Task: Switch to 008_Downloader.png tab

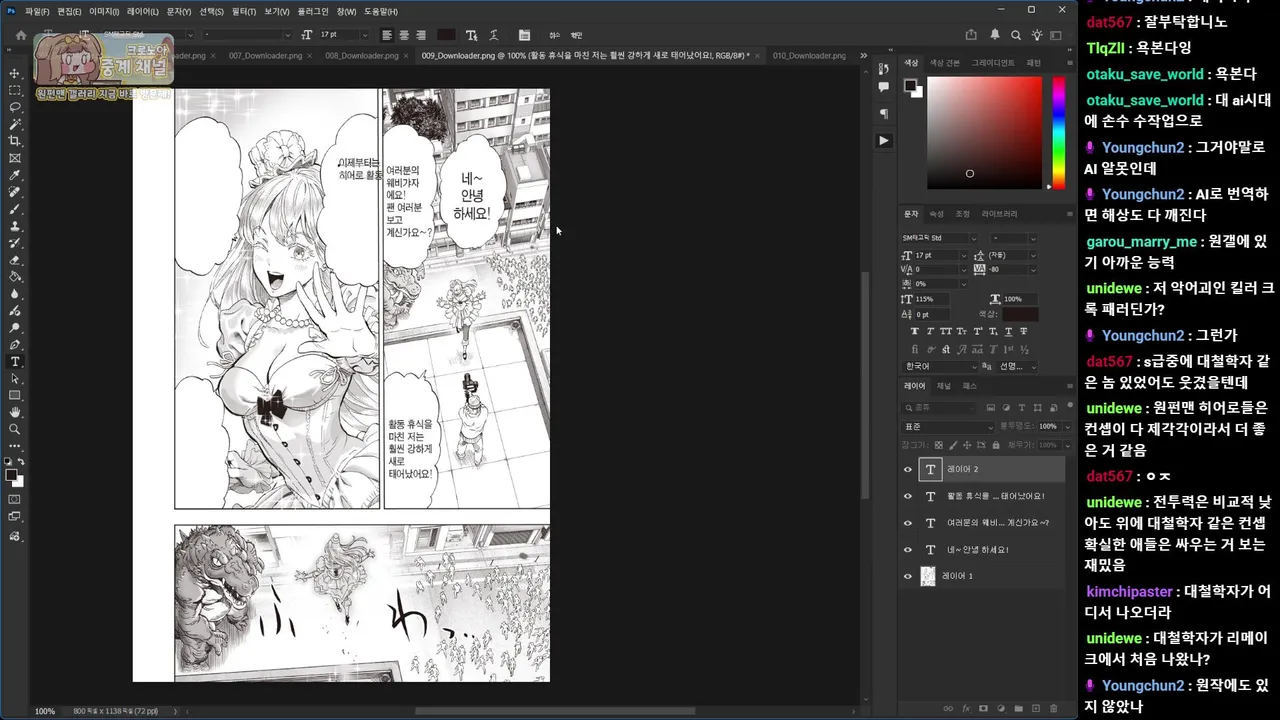Action: pos(361,56)
